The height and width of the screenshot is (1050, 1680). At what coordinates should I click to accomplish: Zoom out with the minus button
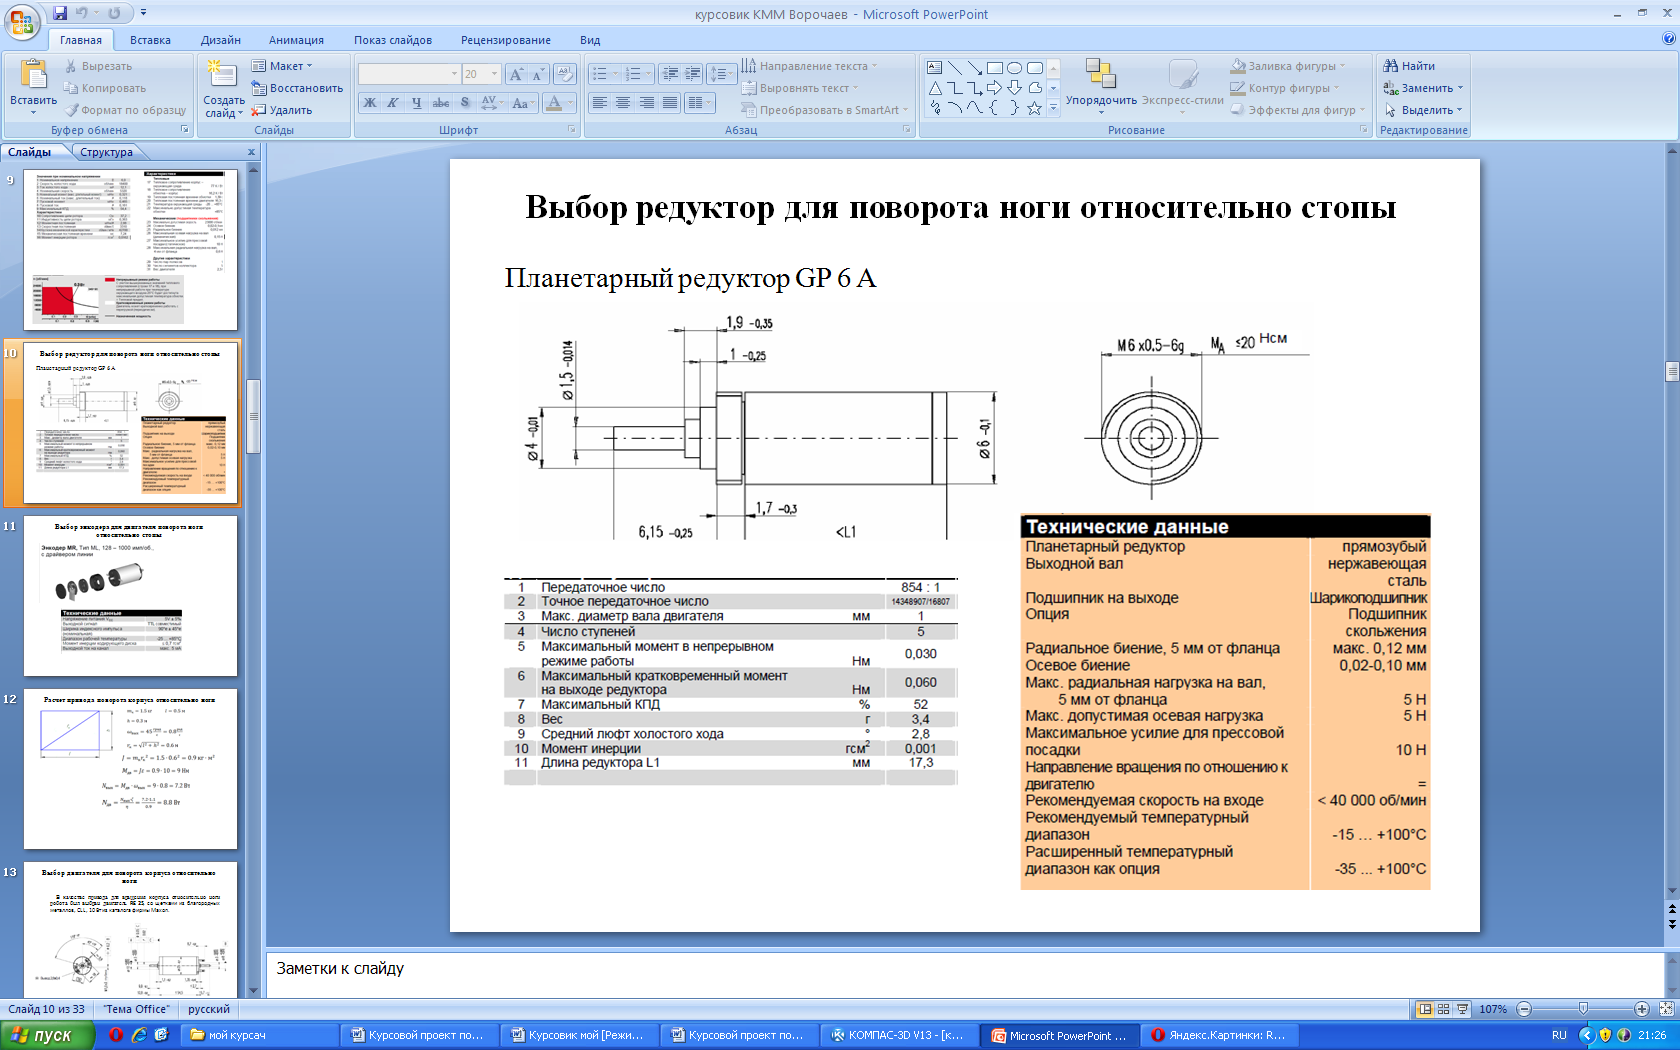coord(1524,1009)
